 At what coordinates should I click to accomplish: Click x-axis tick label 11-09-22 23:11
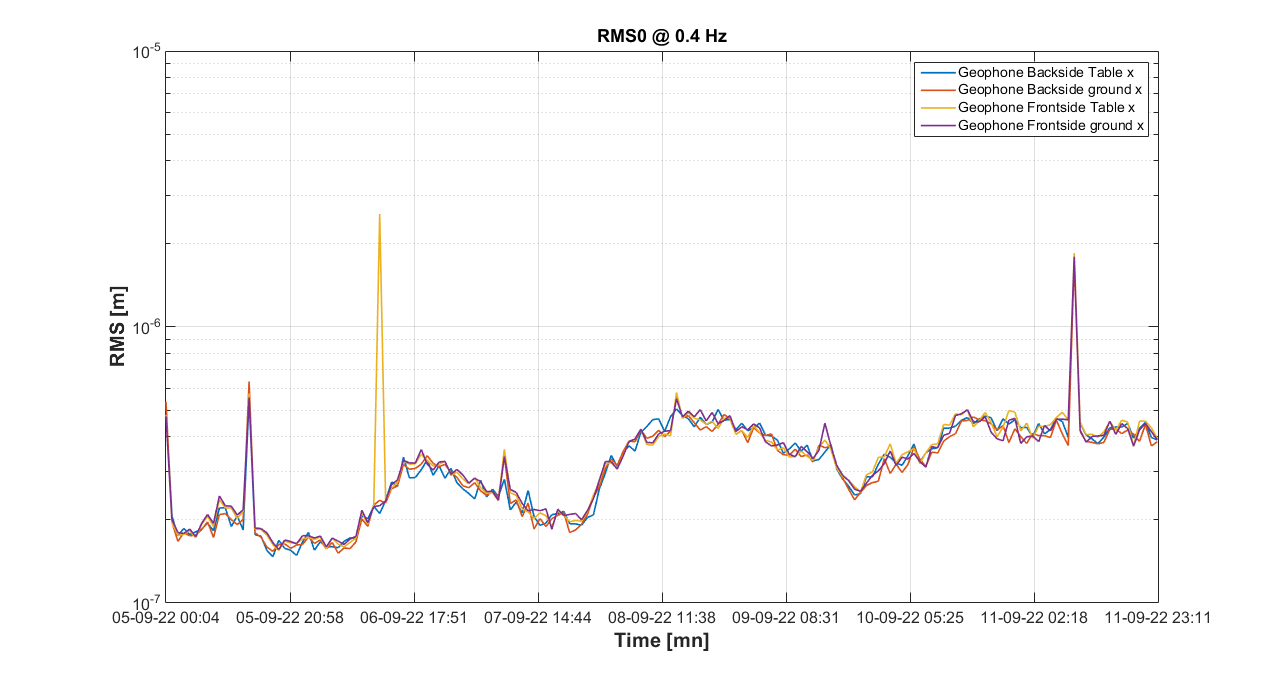(x=1158, y=618)
